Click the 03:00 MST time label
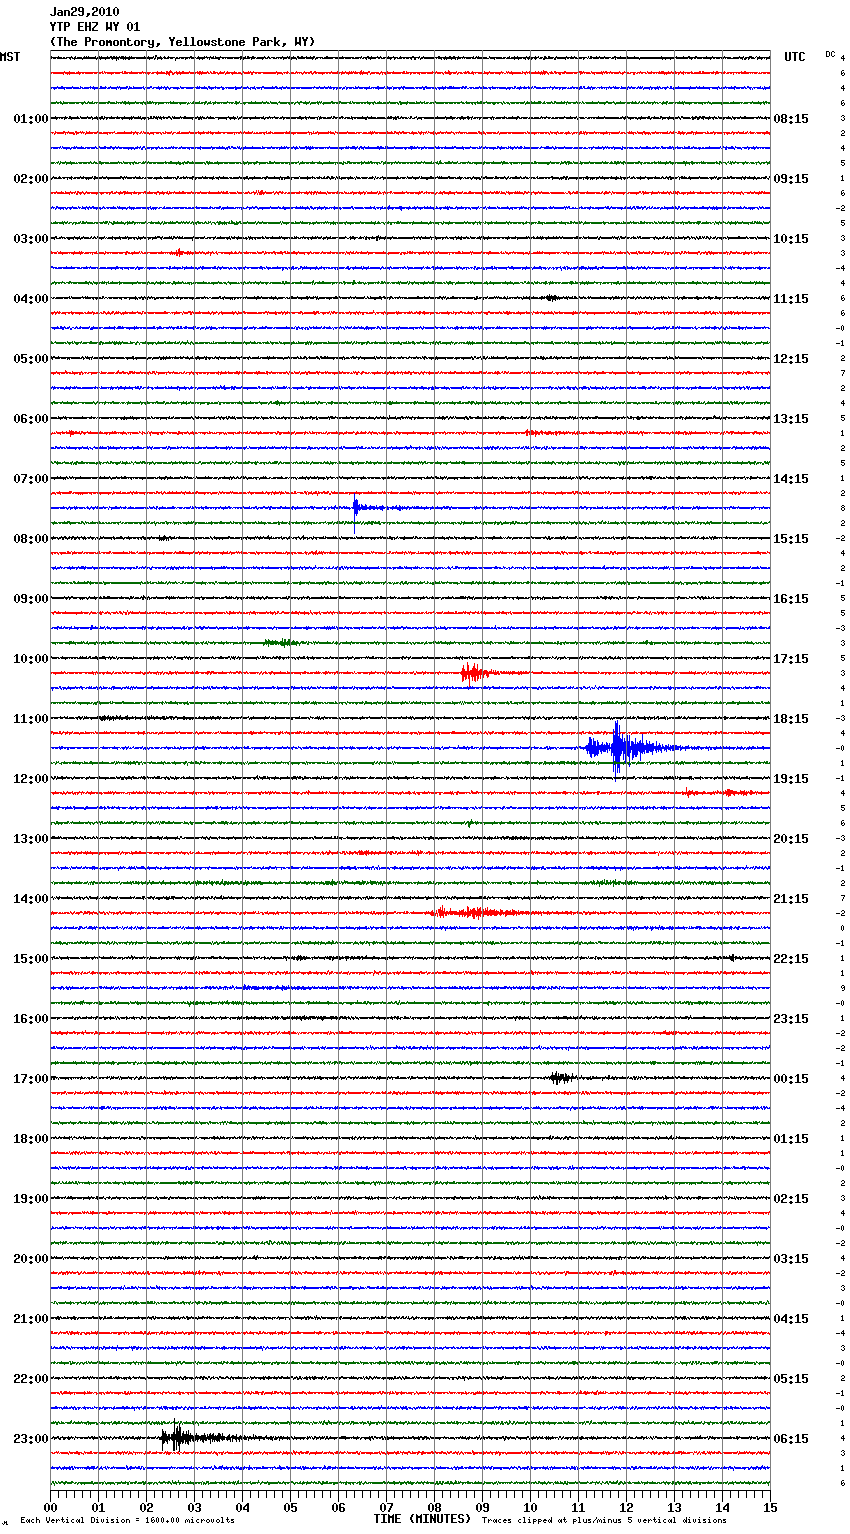The image size is (850, 1534). (x=31, y=239)
